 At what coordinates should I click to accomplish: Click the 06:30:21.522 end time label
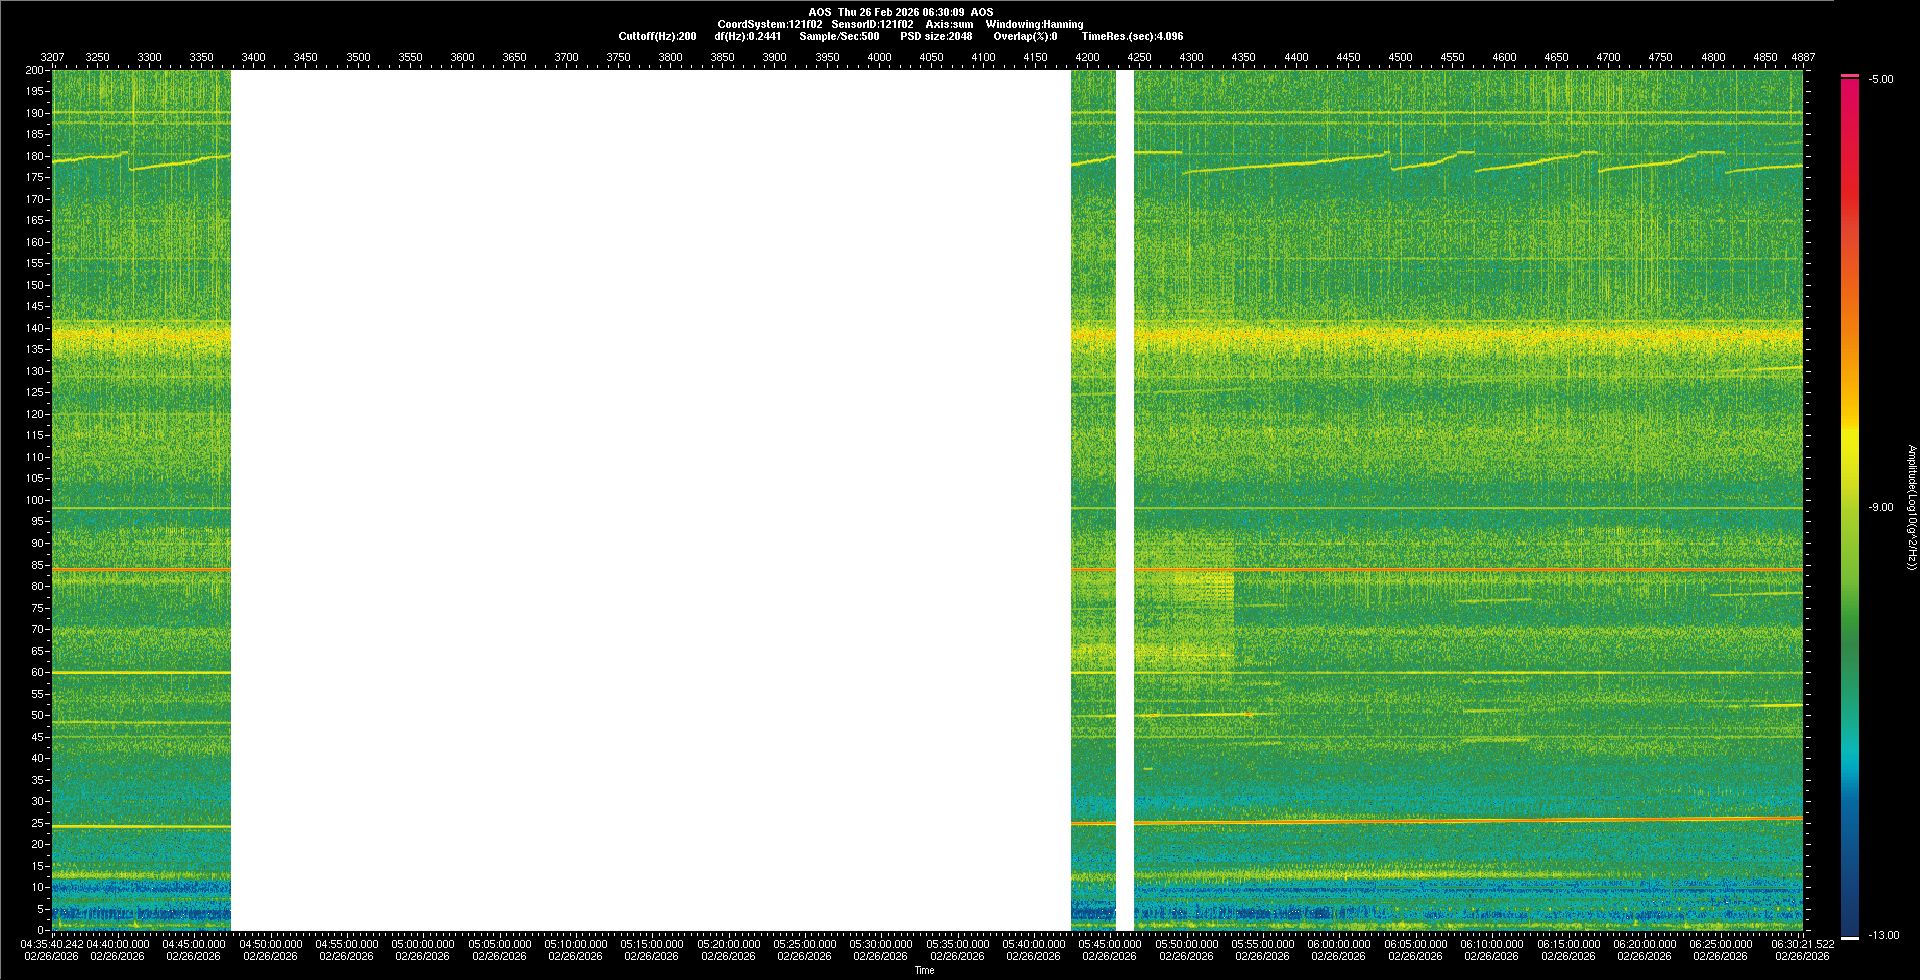click(1803, 944)
